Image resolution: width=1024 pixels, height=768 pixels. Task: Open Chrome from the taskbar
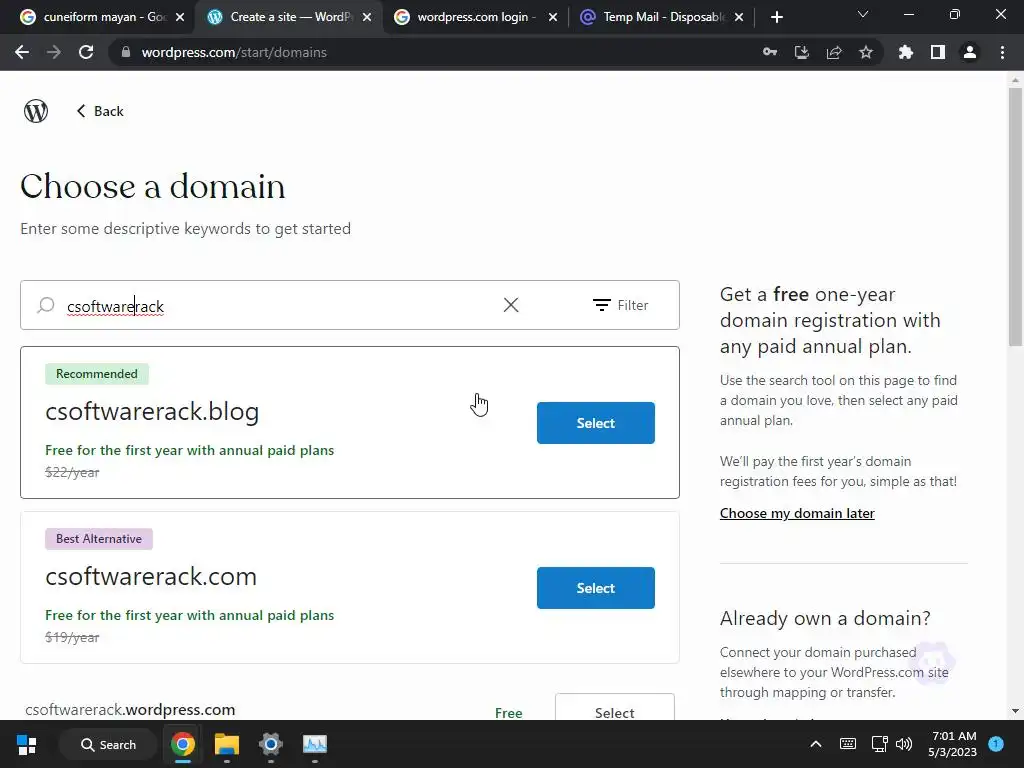click(x=183, y=744)
